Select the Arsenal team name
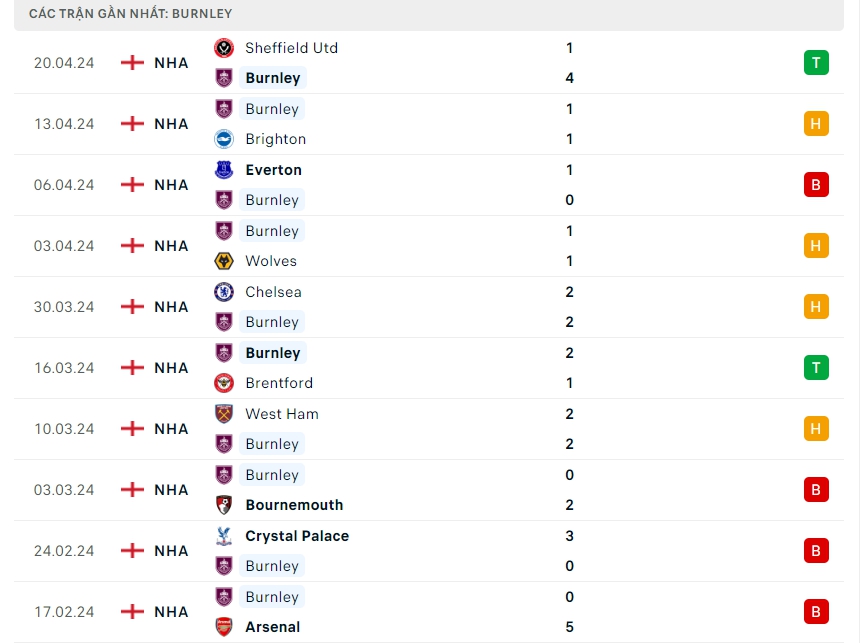 pyautogui.click(x=272, y=627)
